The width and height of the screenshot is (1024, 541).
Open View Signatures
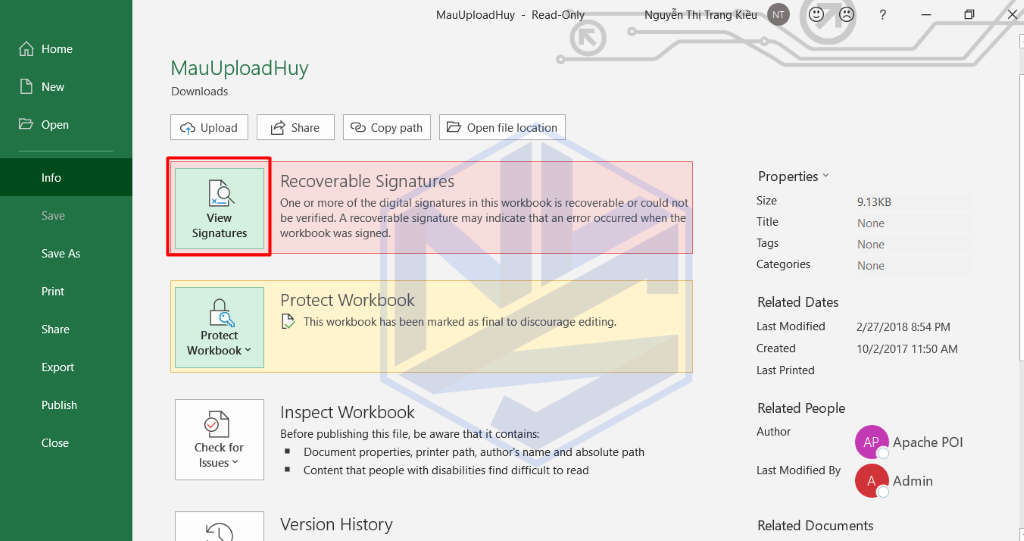(219, 208)
